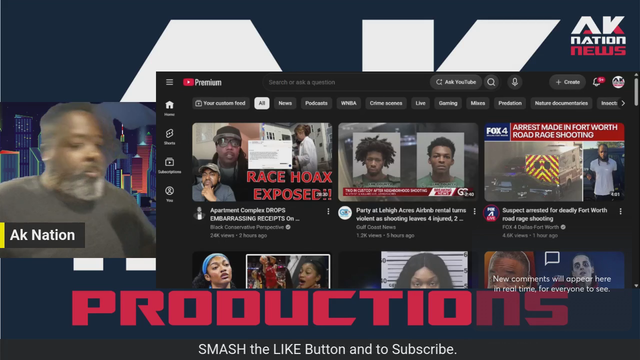Open Shorts from the sidebar
The image size is (640, 360).
point(169,137)
